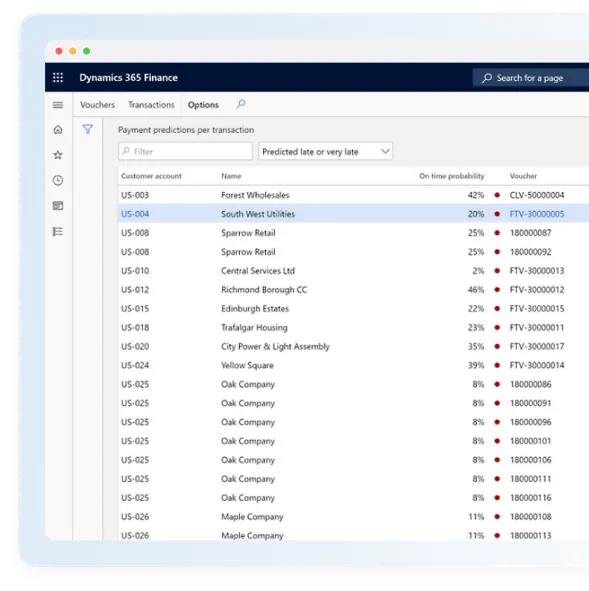Select the Forest Wholesales row
Screen dimensions: 589x591
pyautogui.click(x=353, y=195)
